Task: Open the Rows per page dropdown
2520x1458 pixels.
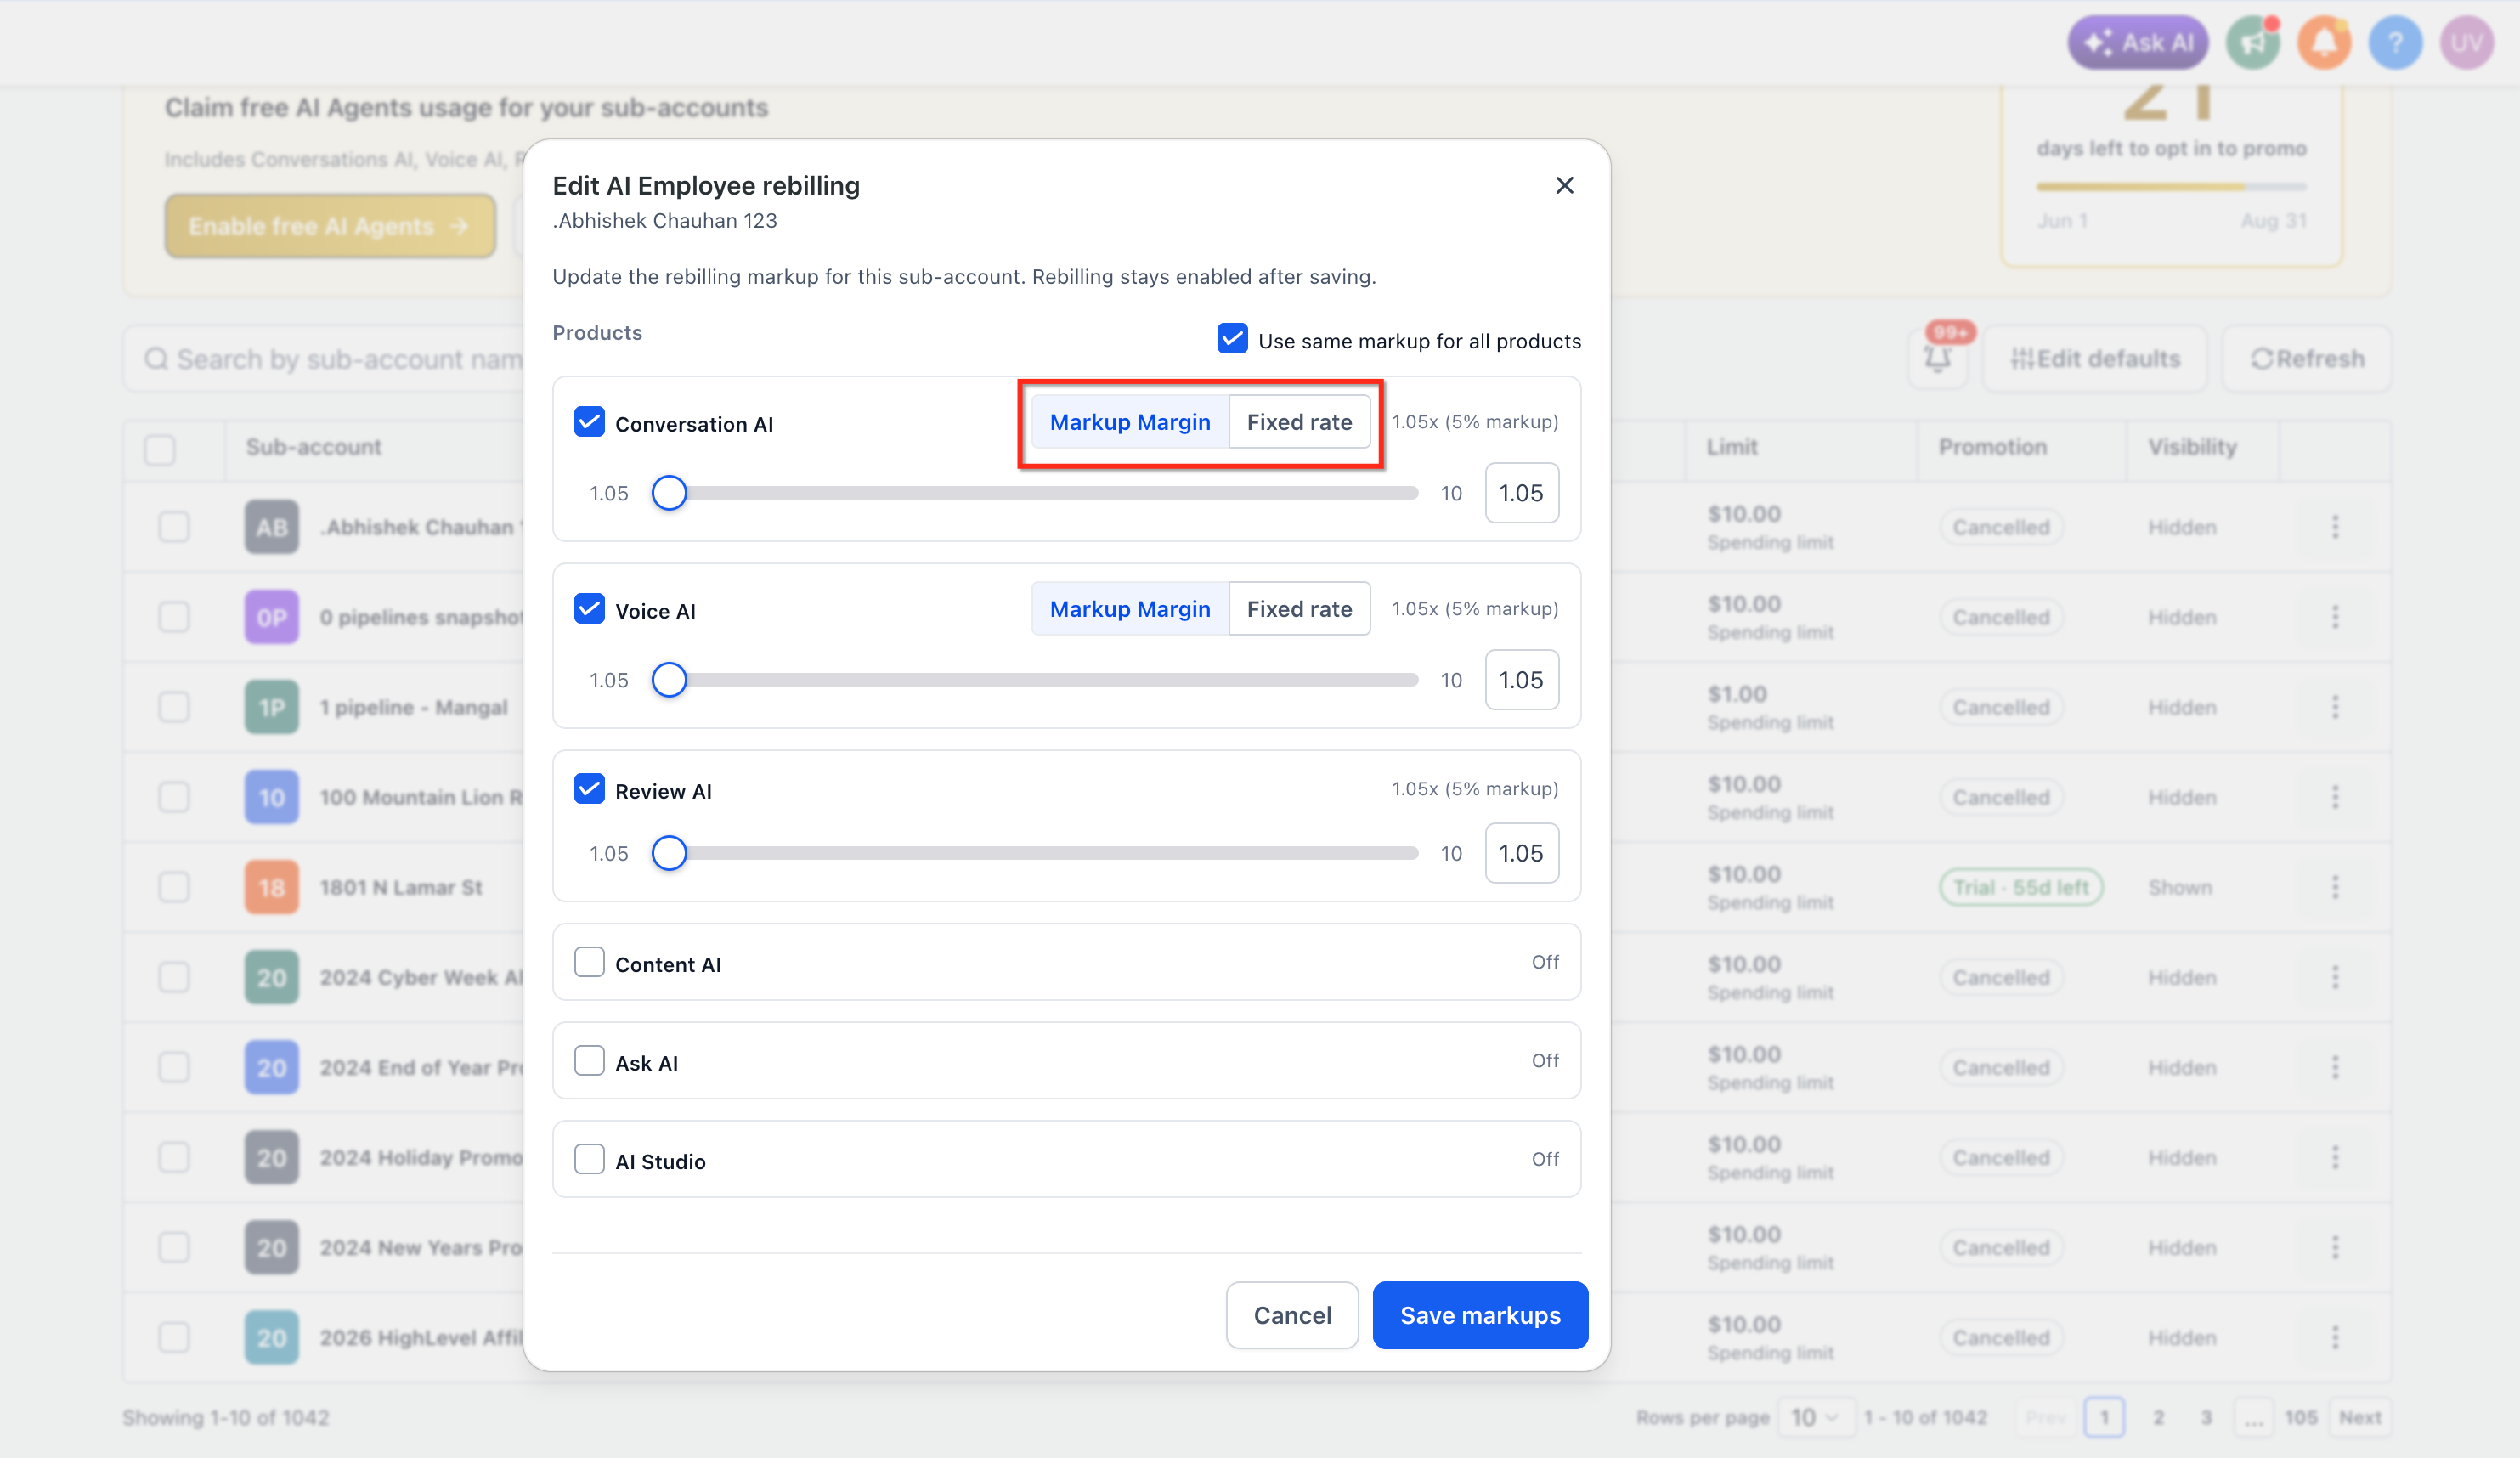Action: coord(1817,1417)
